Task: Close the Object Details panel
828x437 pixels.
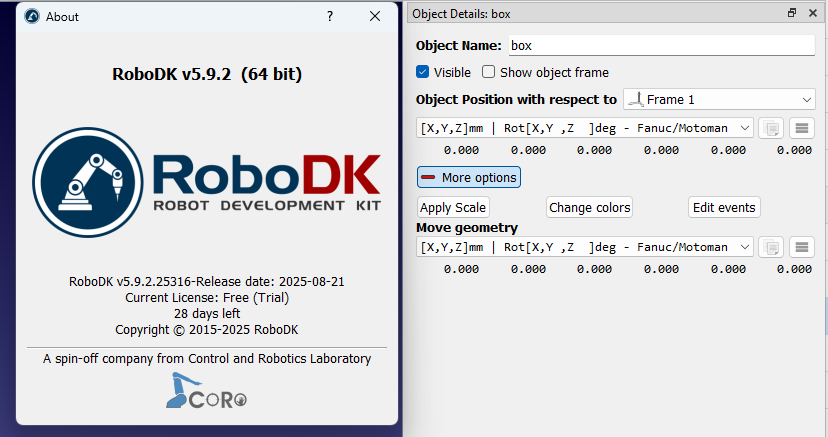Action: coord(813,13)
